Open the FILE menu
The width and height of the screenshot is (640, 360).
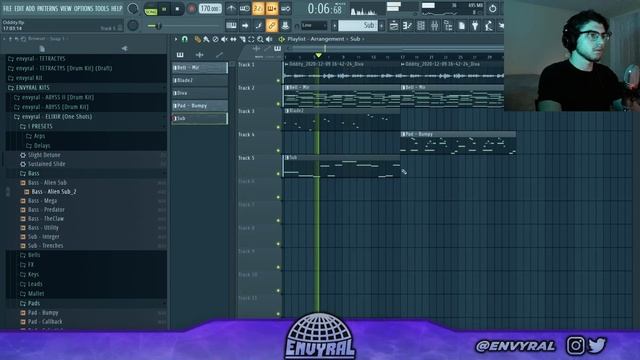pyautogui.click(x=7, y=9)
